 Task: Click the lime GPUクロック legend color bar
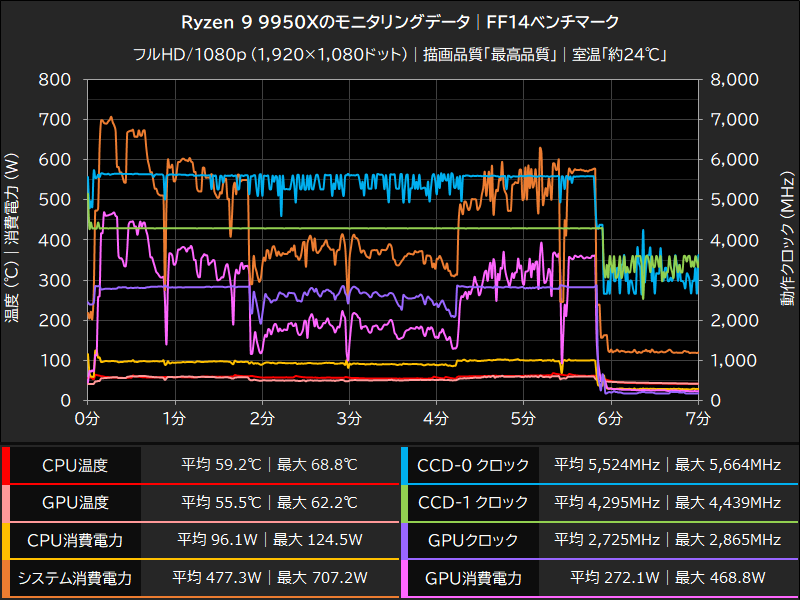tap(406, 537)
